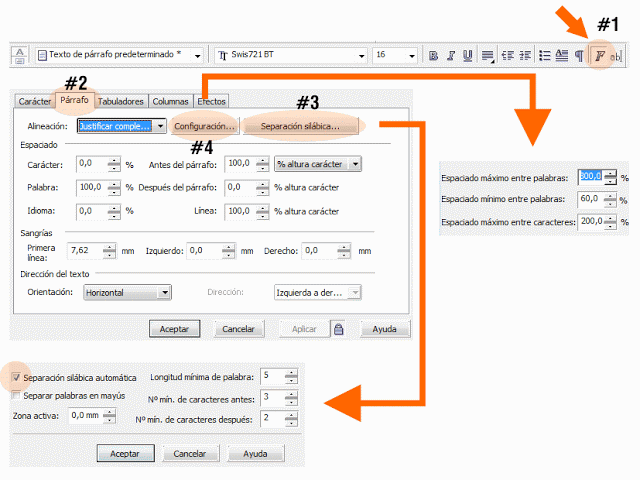Enable Separación silábica automática checkbox

click(16, 378)
